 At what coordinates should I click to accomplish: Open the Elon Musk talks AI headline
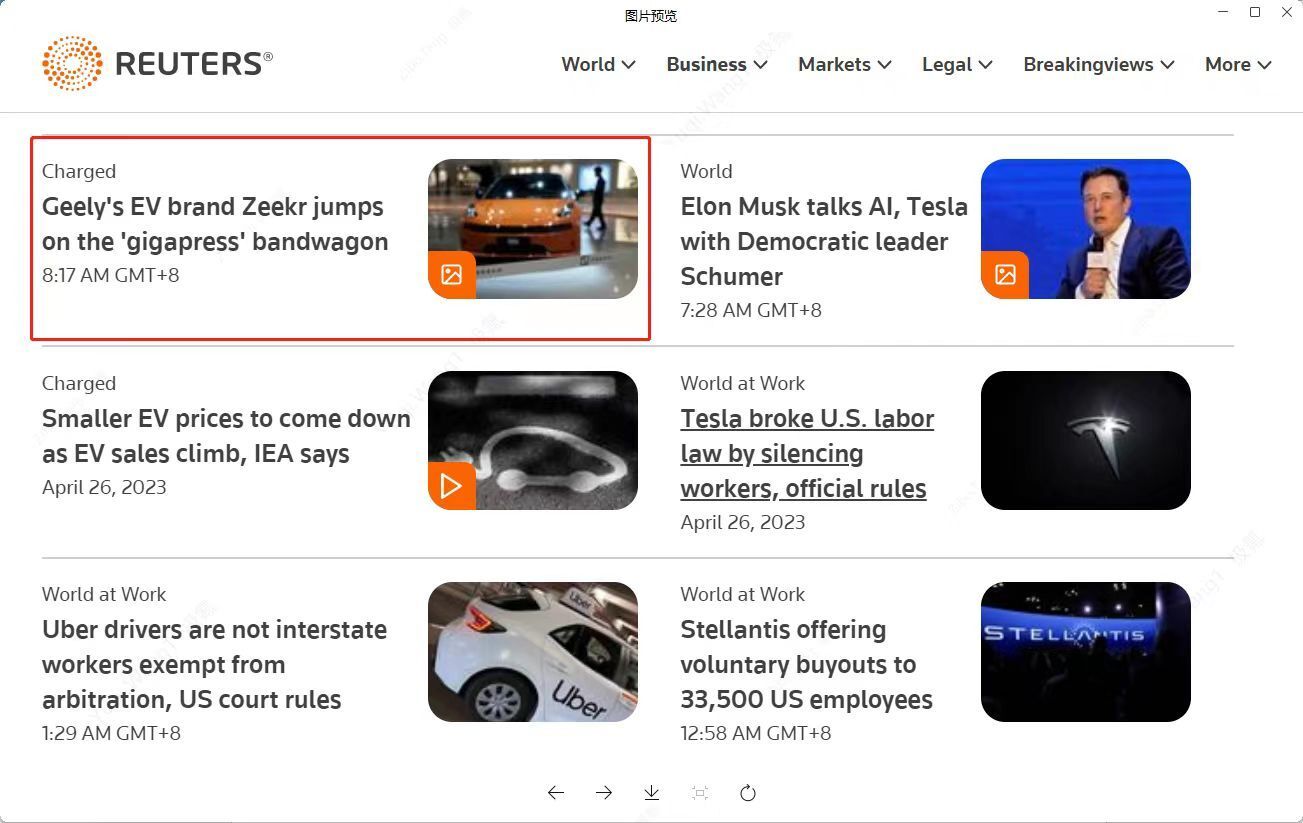824,241
